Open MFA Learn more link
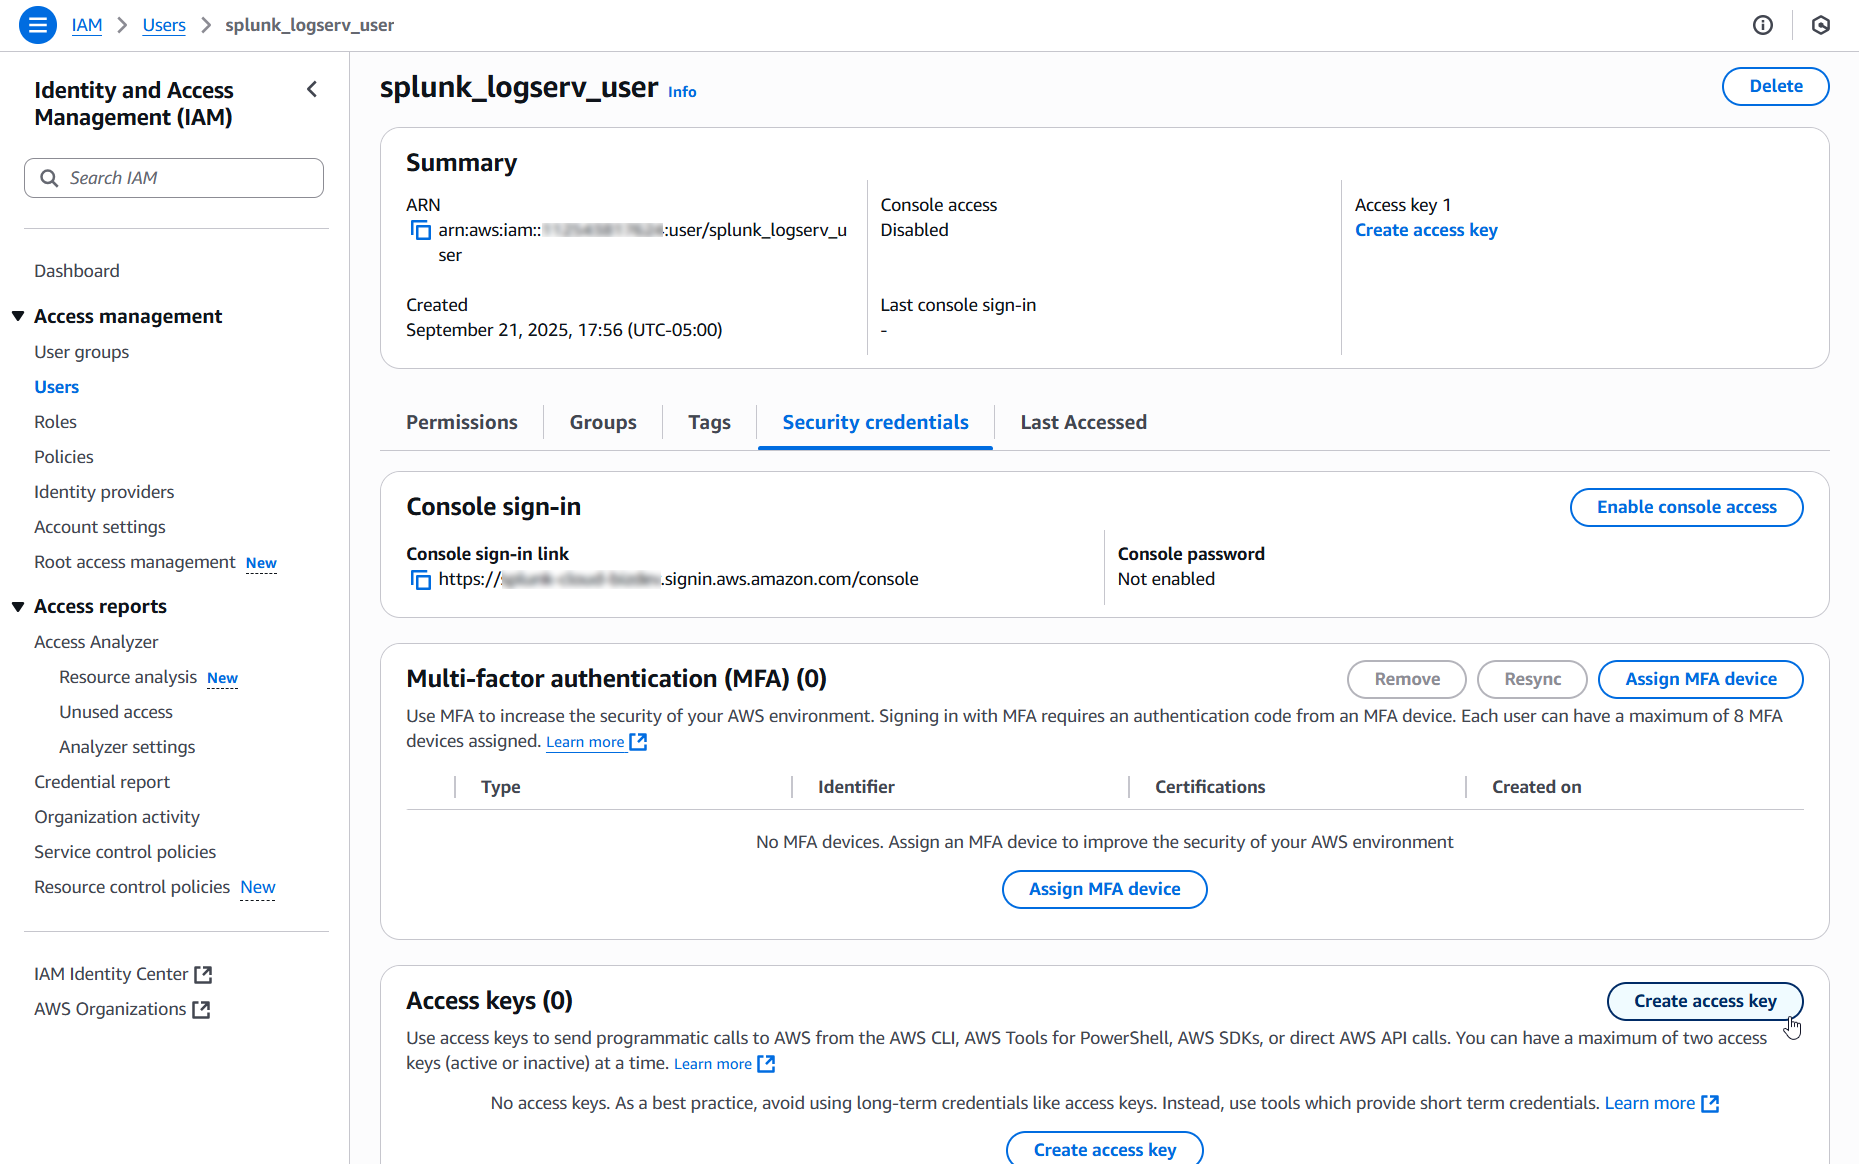Image resolution: width=1859 pixels, height=1164 pixels. click(x=585, y=742)
